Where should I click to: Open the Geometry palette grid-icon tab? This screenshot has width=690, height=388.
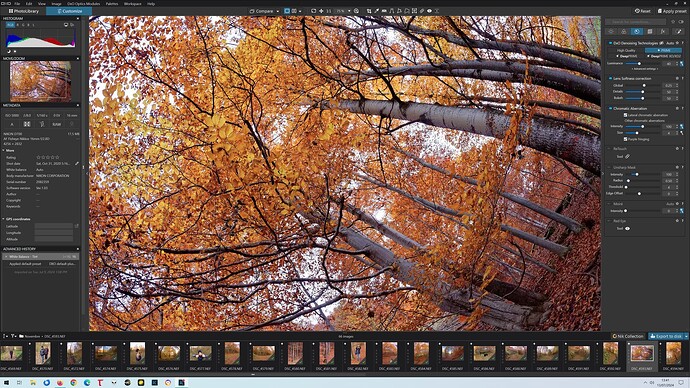pos(650,31)
